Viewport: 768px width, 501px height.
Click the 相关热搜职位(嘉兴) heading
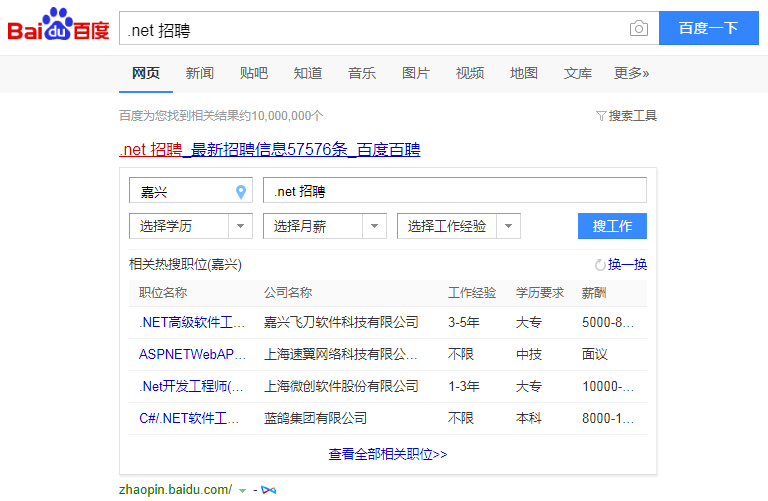(x=186, y=264)
